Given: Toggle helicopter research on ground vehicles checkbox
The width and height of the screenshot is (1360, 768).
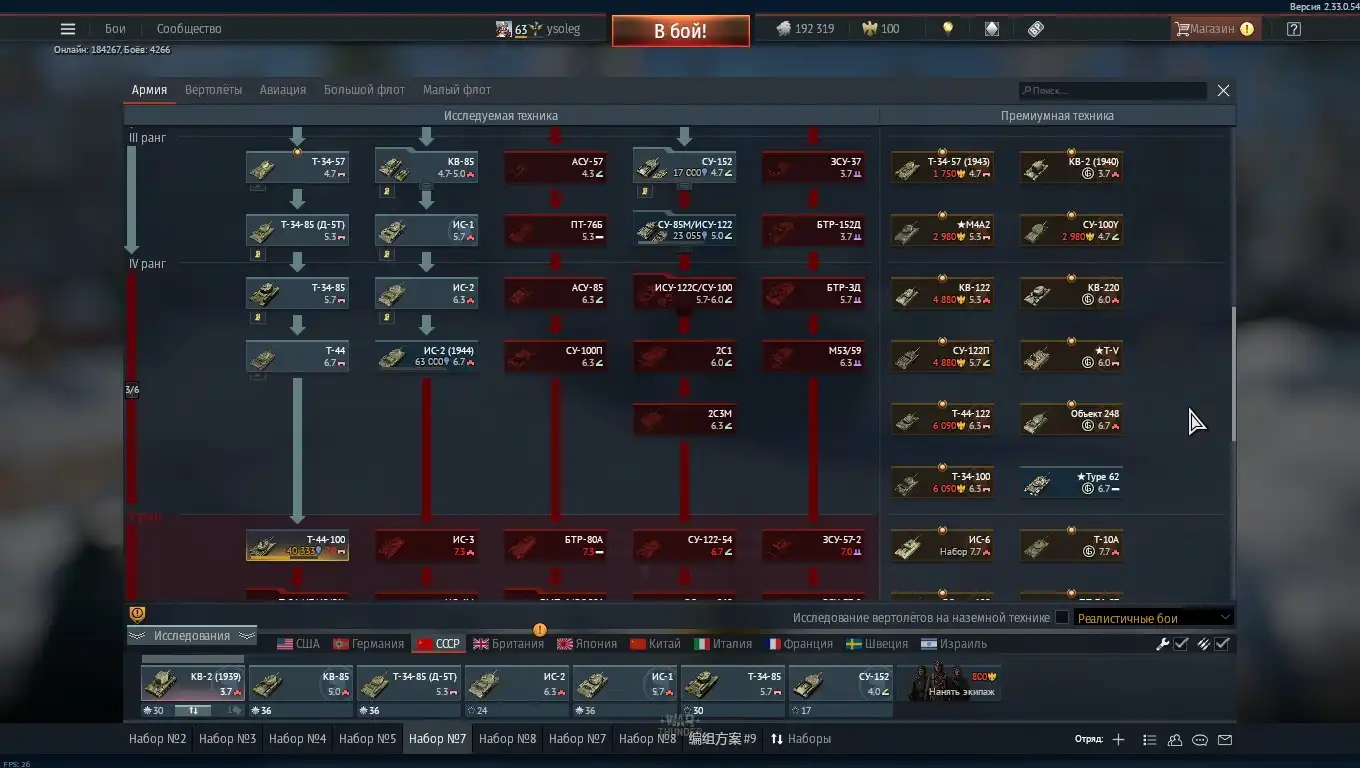Looking at the screenshot, I should (1062, 618).
